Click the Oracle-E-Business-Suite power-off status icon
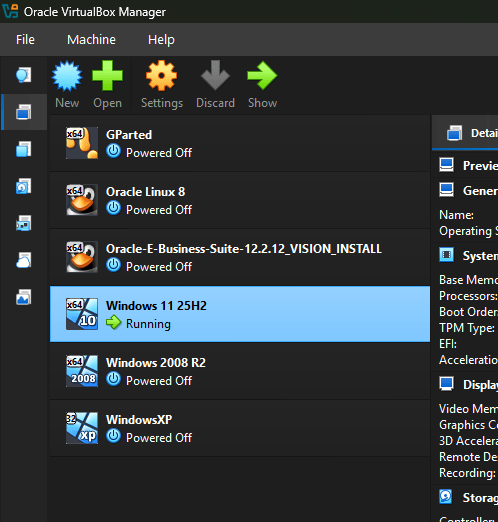 (x=114, y=265)
